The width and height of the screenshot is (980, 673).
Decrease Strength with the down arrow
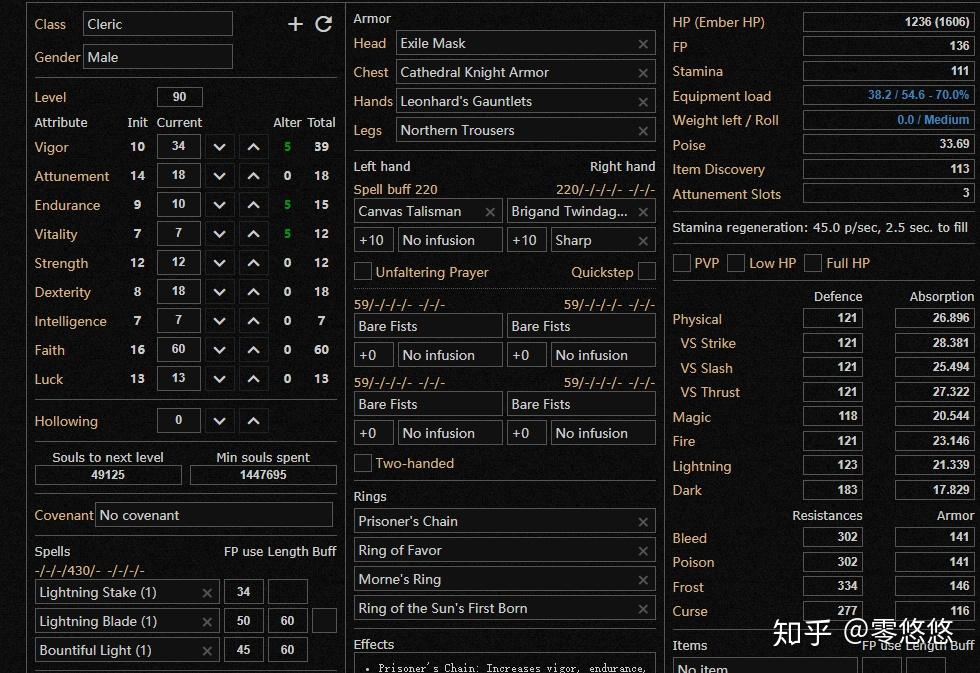coord(219,263)
